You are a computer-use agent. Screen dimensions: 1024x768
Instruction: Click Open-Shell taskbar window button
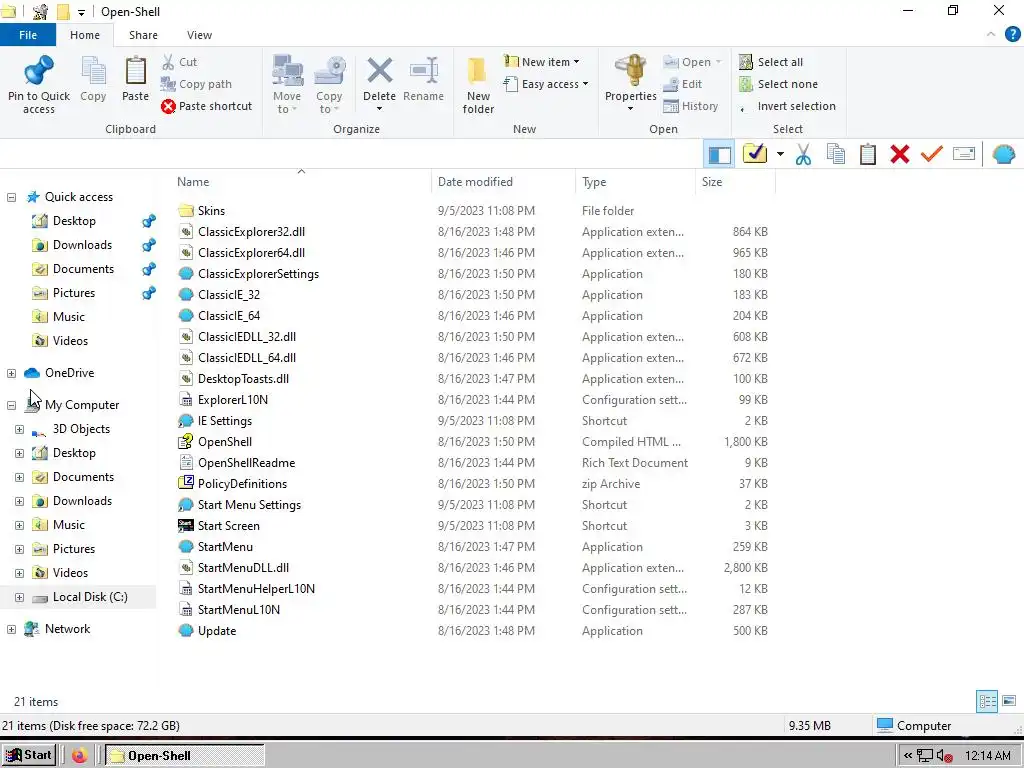coord(184,756)
